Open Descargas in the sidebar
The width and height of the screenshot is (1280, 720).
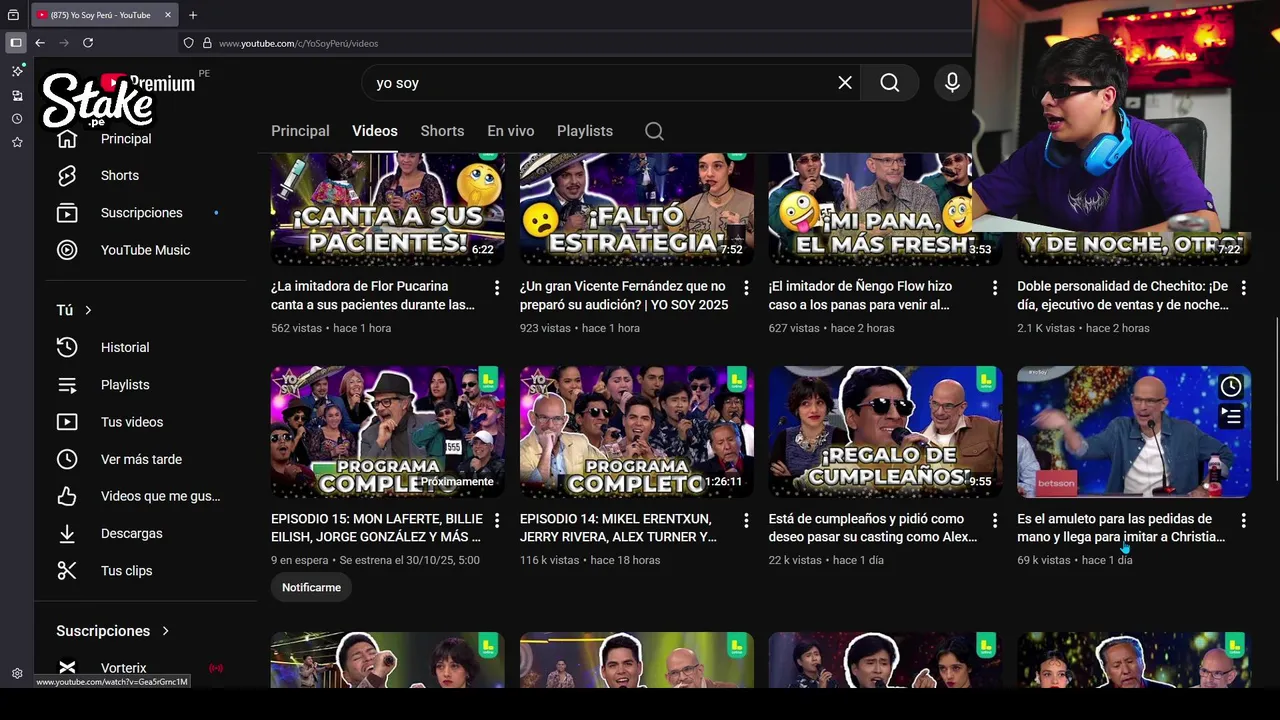[x=131, y=534]
